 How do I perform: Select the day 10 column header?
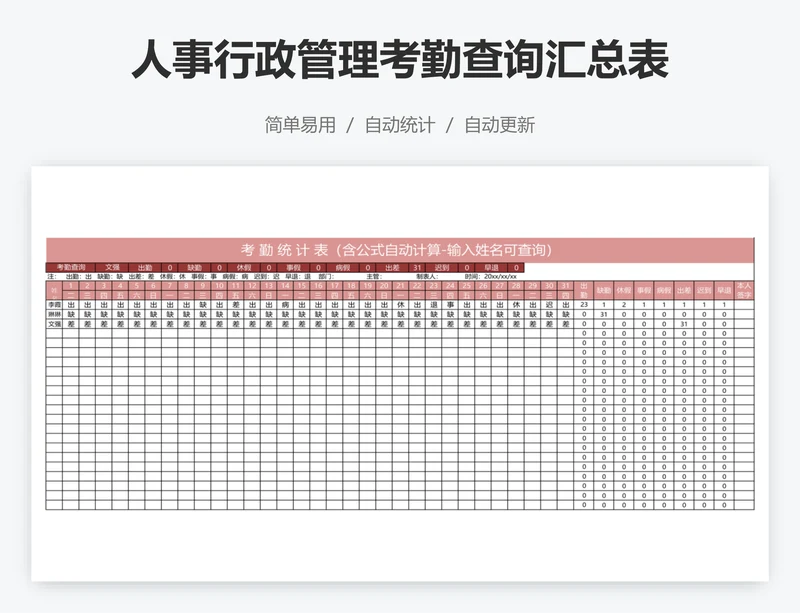click(219, 286)
